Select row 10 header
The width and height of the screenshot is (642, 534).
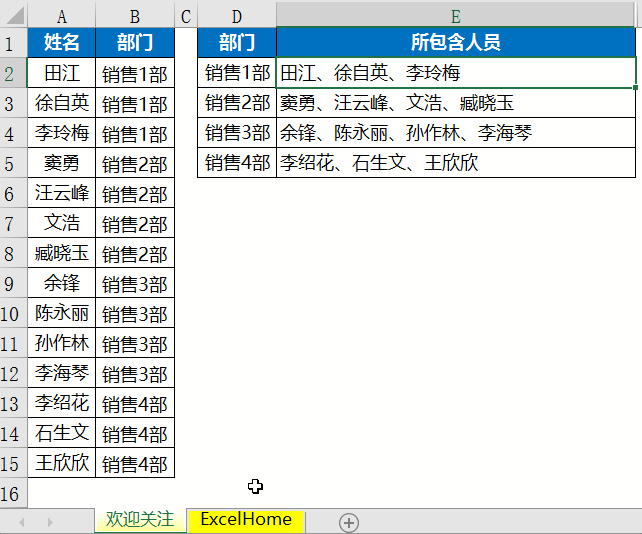(14, 313)
